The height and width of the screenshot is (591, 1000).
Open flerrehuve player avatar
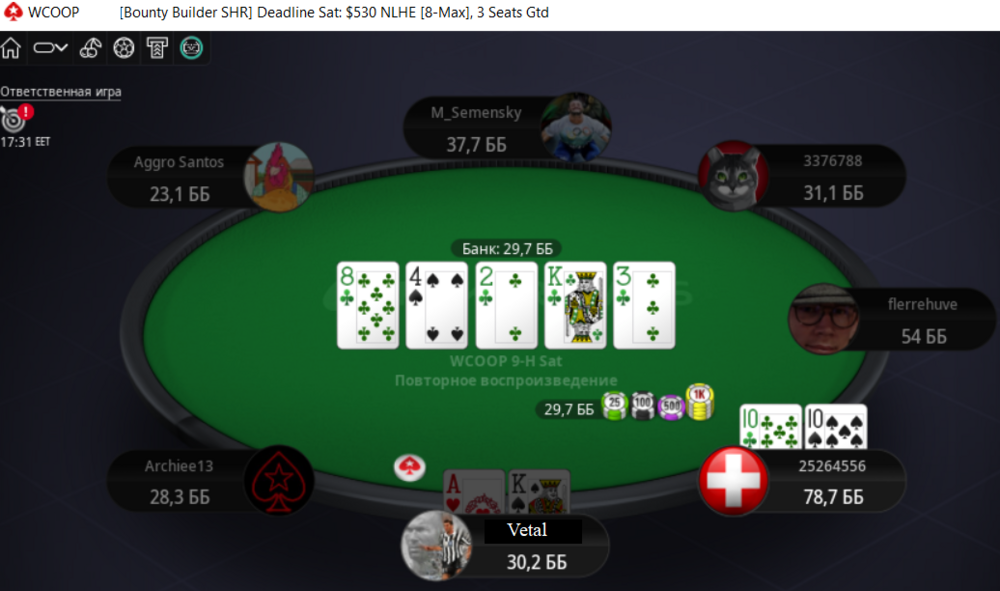click(823, 319)
